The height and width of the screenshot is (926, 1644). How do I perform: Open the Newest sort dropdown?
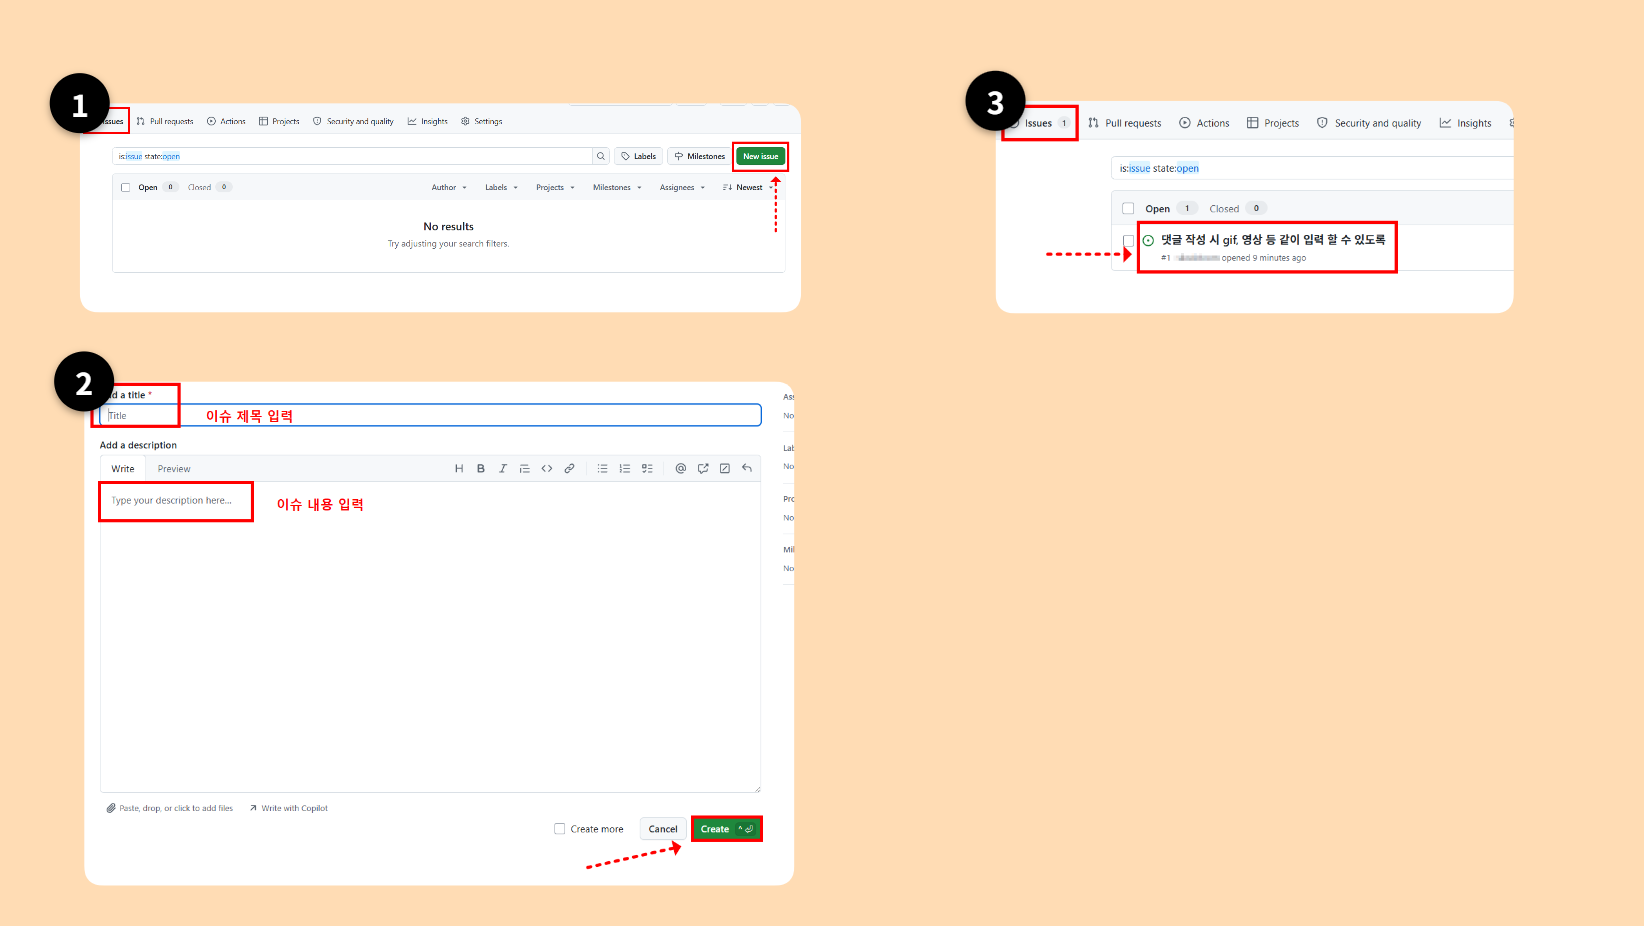[748, 187]
